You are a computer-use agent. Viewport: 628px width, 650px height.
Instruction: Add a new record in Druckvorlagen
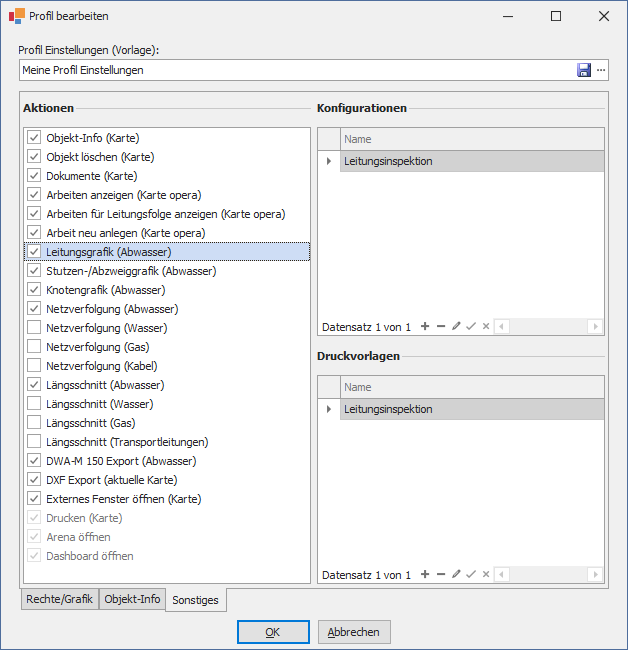(x=425, y=574)
